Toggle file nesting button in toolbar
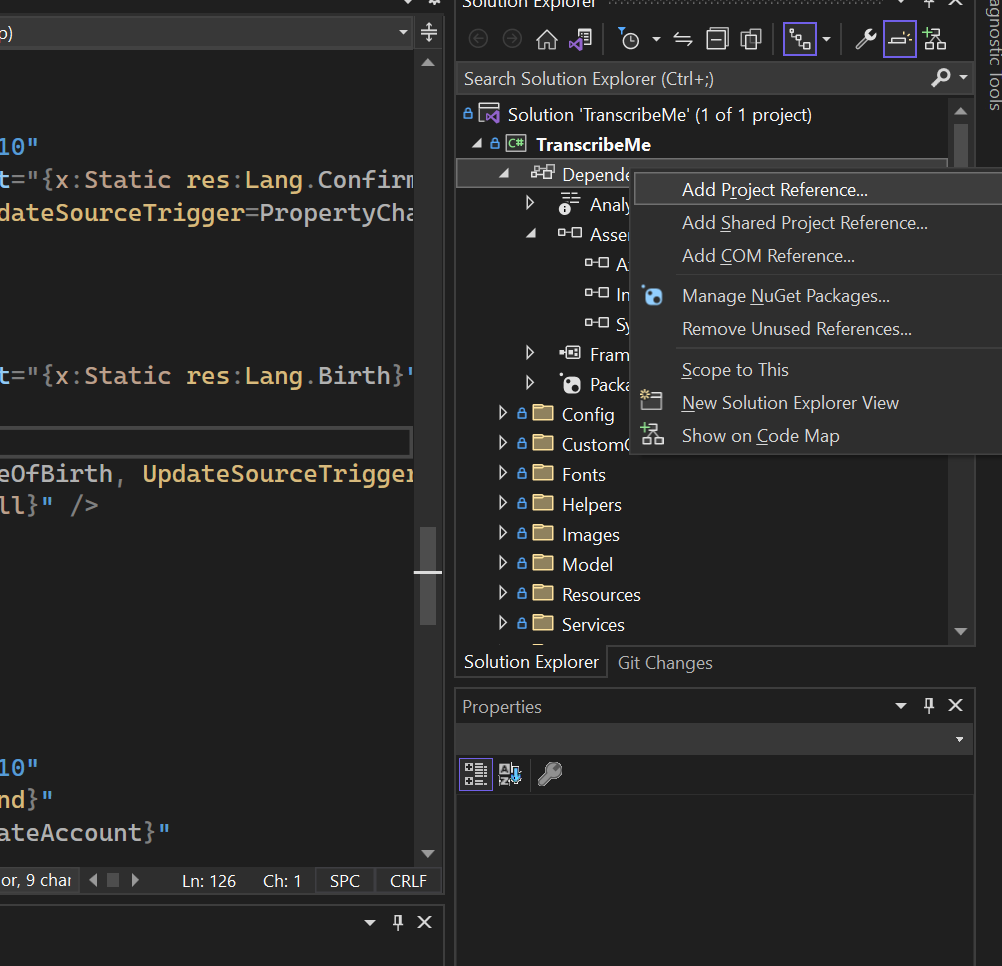 (799, 40)
